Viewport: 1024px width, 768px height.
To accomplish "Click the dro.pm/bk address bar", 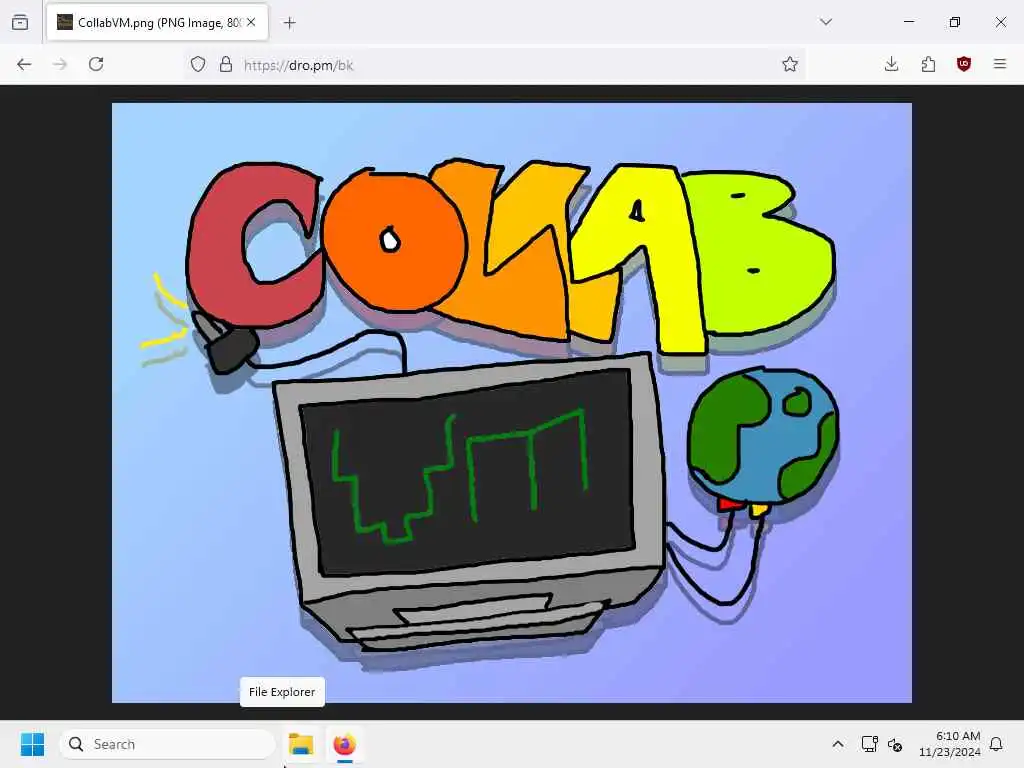I will pos(496,65).
